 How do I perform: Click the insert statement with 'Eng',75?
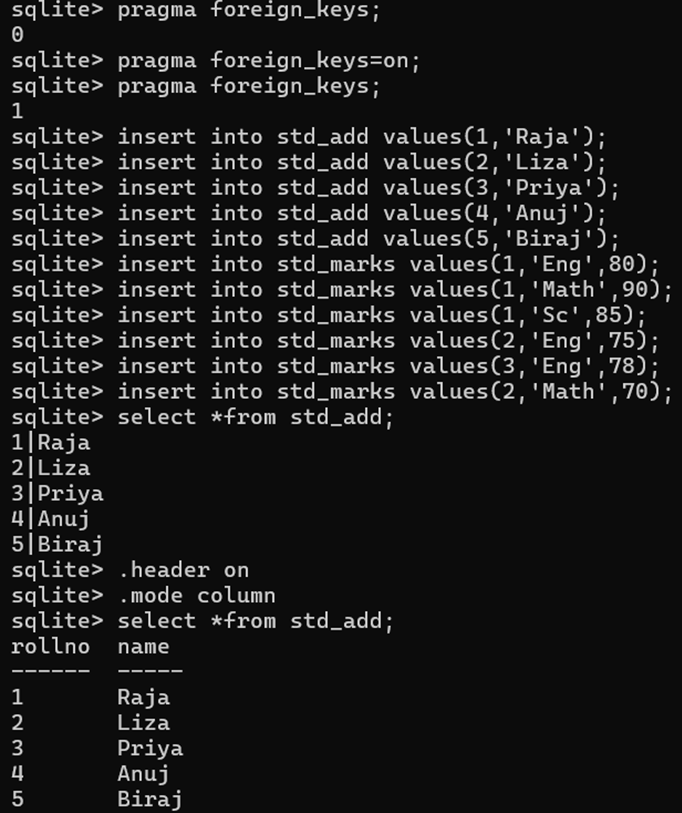coord(388,340)
